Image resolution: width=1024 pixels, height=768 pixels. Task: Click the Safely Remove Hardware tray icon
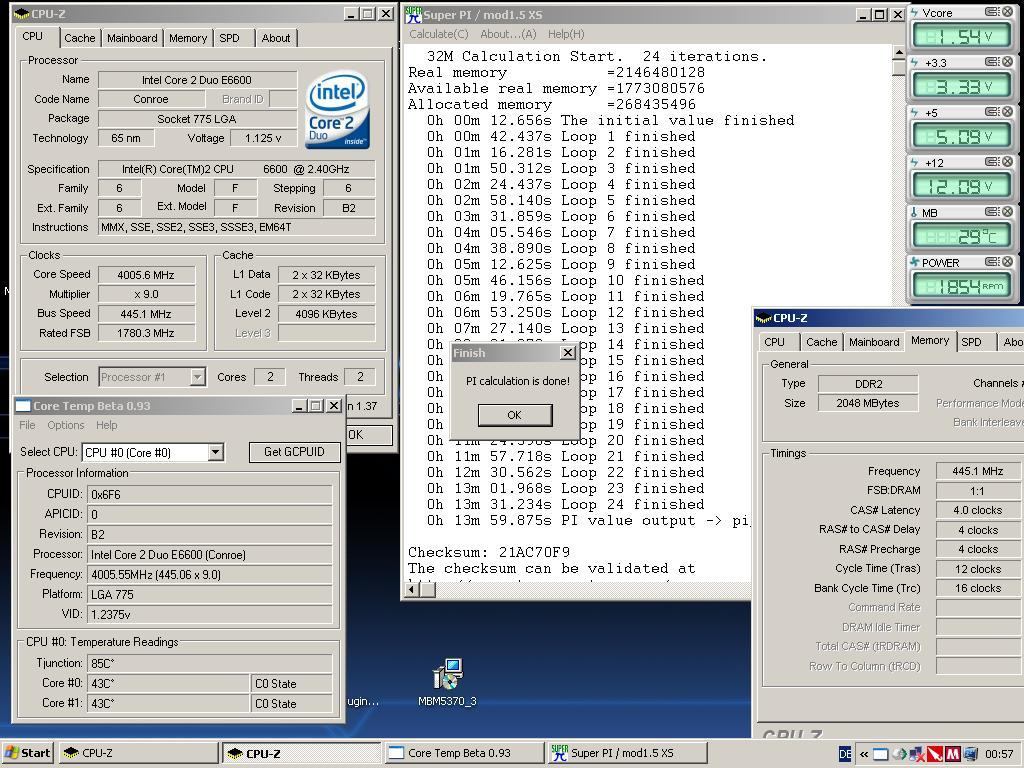tap(900, 754)
